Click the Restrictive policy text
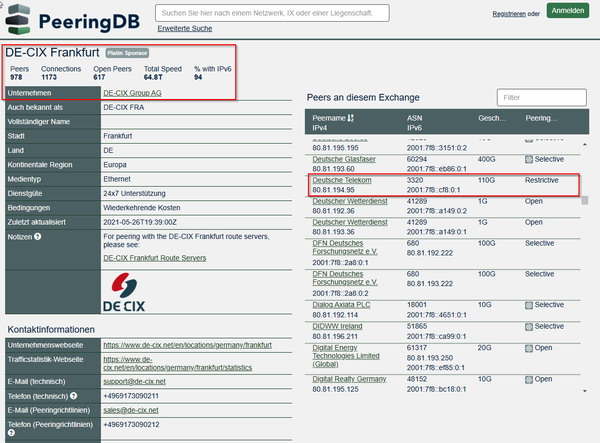Screen dimensions: 600x443 [541, 180]
